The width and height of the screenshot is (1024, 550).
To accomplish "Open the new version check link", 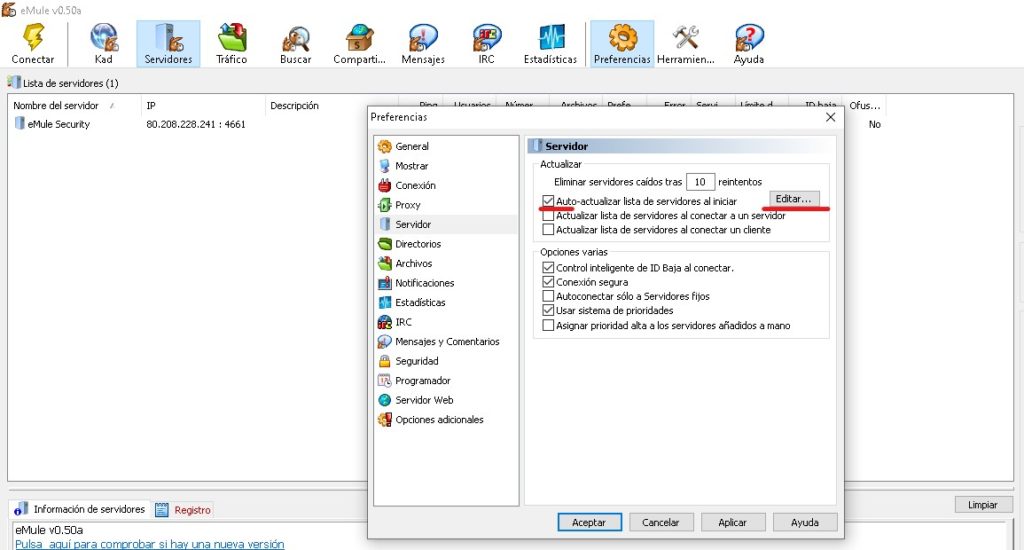I will click(x=150, y=543).
